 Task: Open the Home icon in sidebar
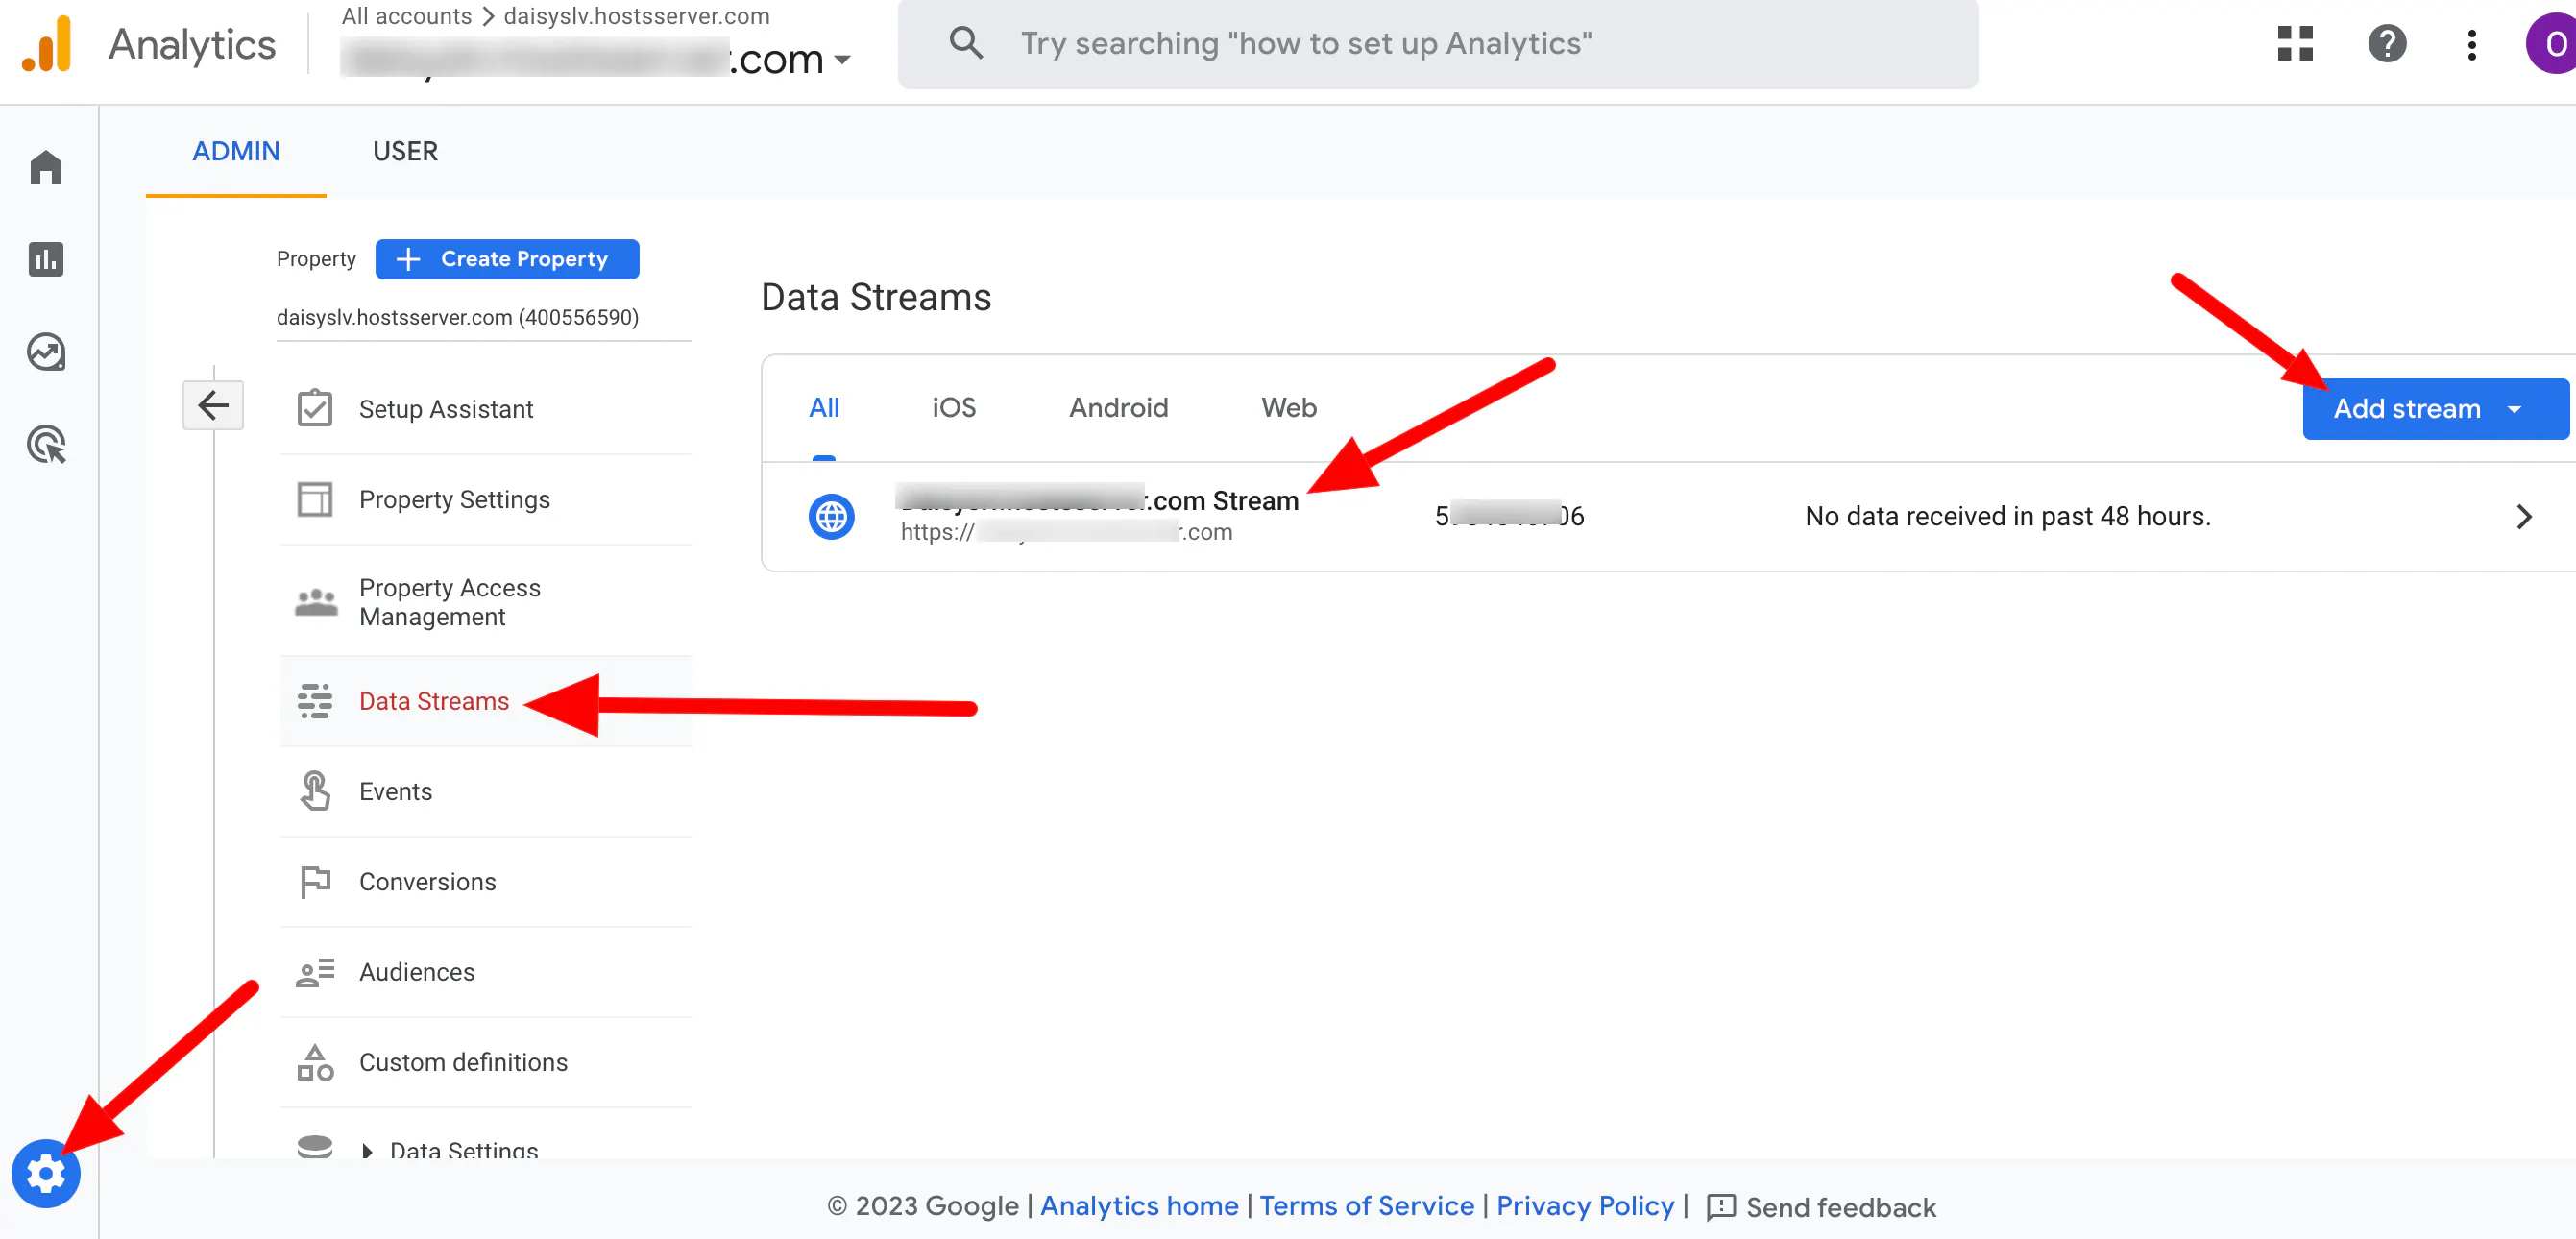[x=46, y=167]
